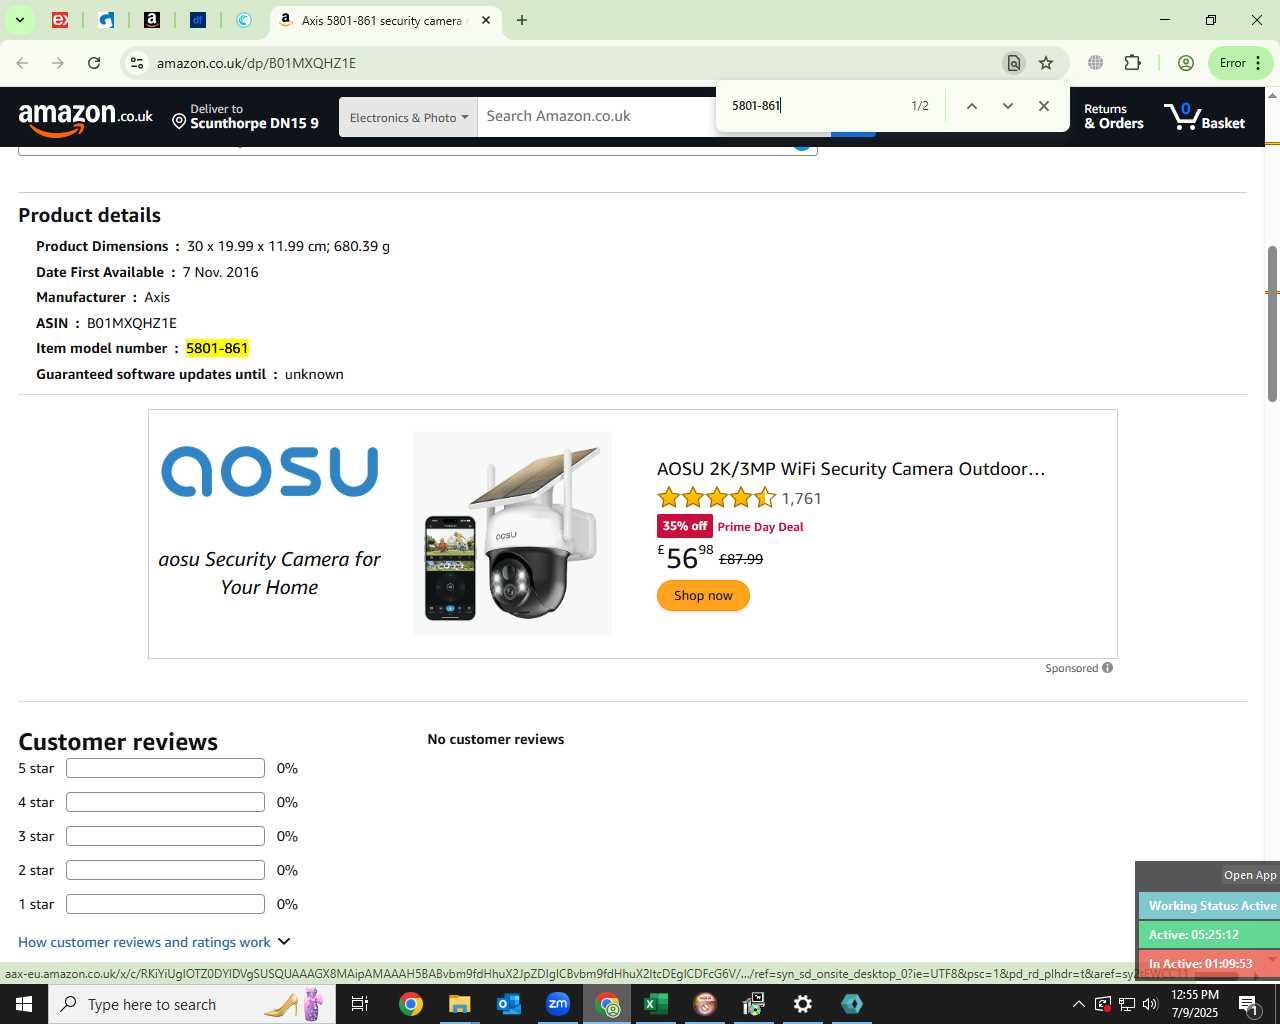The height and width of the screenshot is (1024, 1280).
Task: Change delivery location Scunthorpe DN15 9
Action: pyautogui.click(x=245, y=117)
